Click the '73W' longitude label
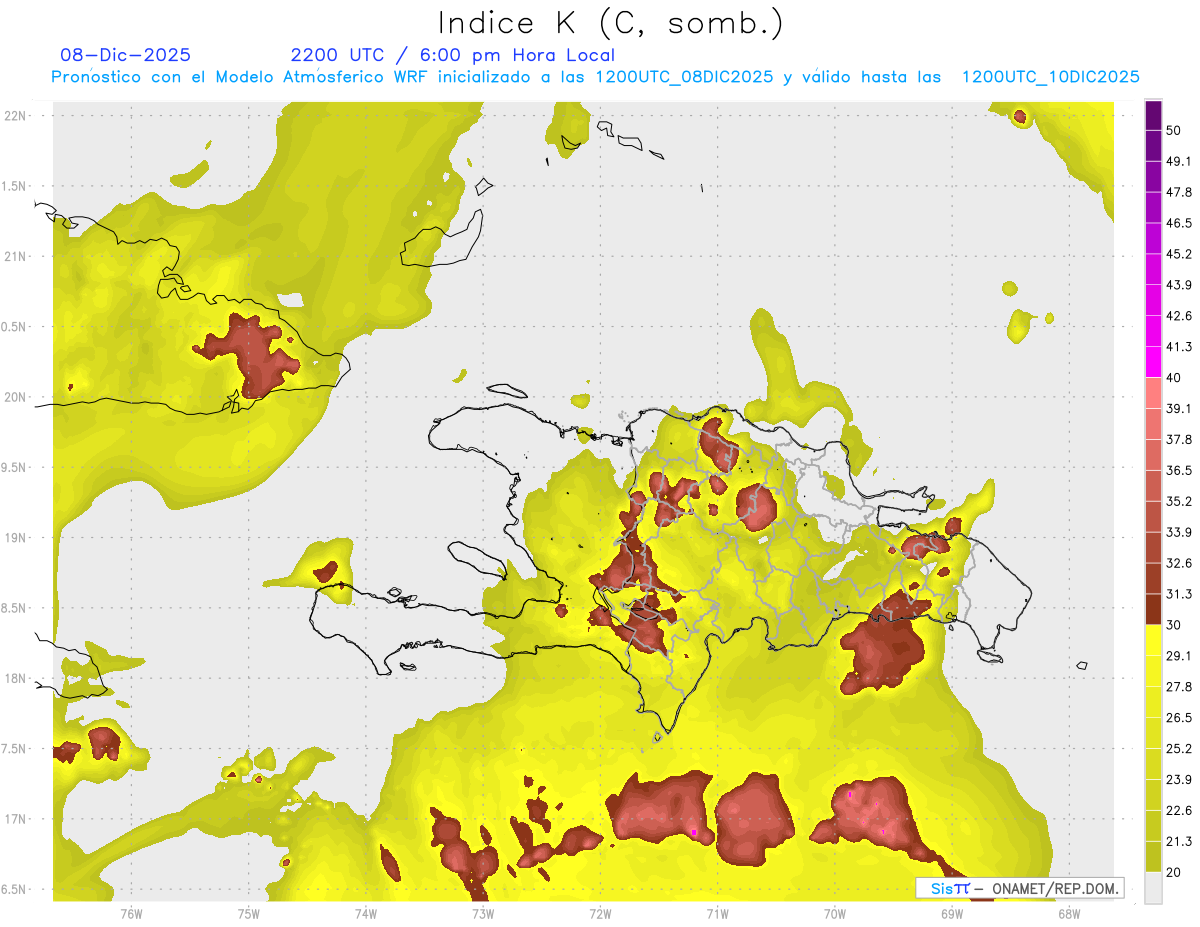1200x927 pixels. point(483,913)
